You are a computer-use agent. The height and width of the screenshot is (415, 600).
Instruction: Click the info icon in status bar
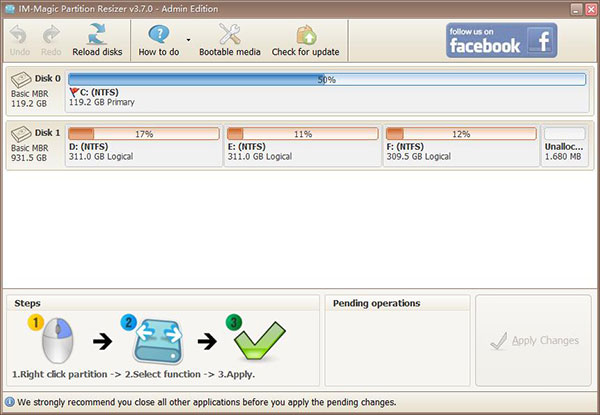(10, 402)
